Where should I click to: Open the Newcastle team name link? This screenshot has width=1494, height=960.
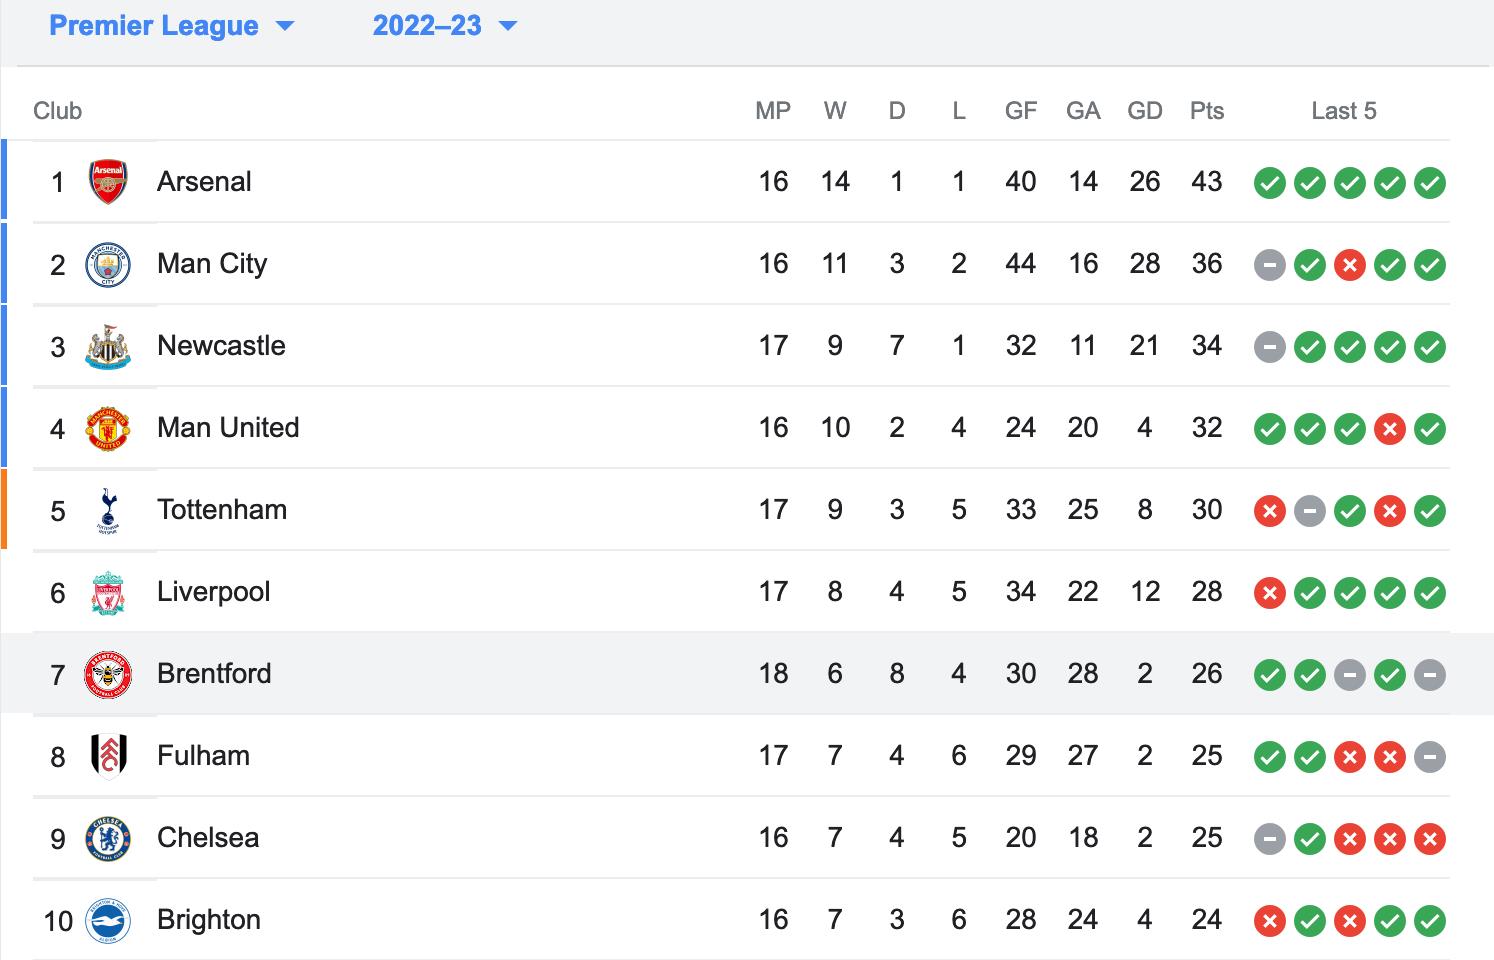tap(221, 345)
